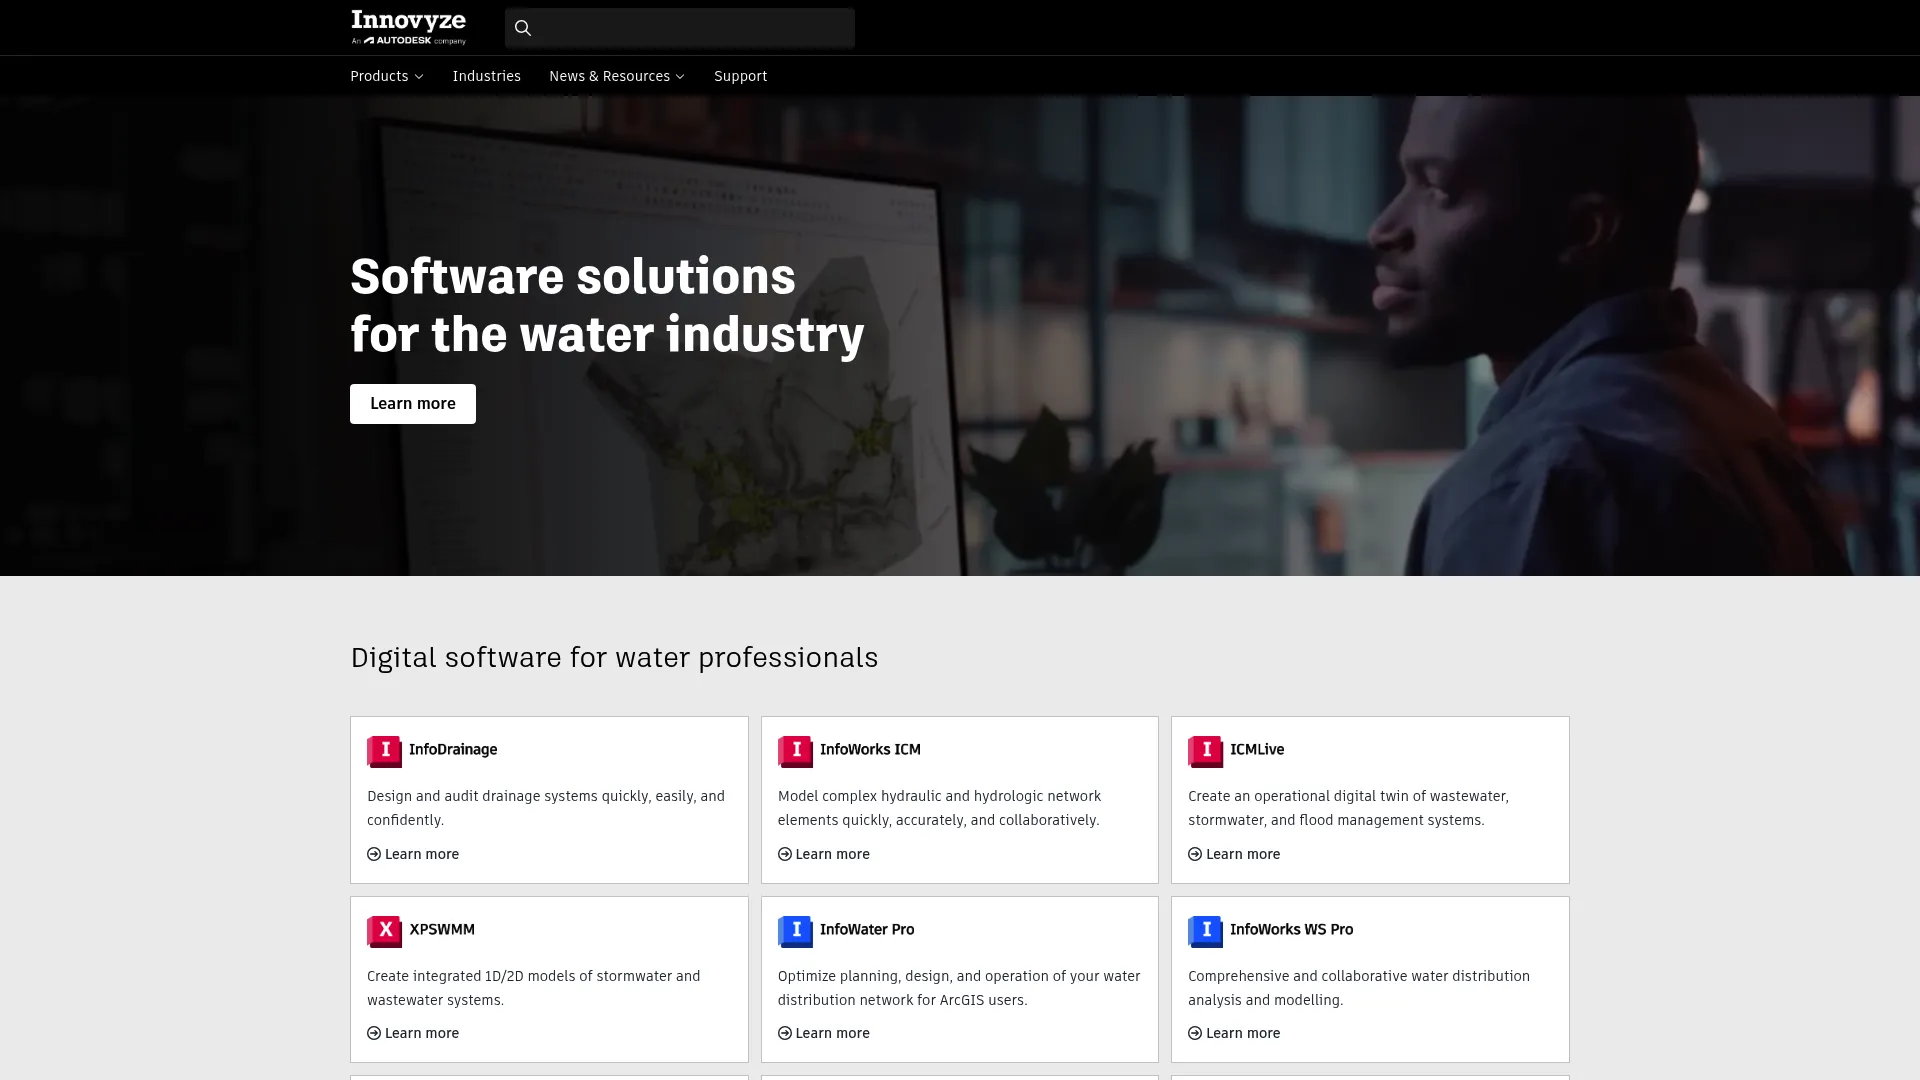Viewport: 1920px width, 1080px height.
Task: Click the 'Digital software for water professionals' heading
Action: pos(614,658)
